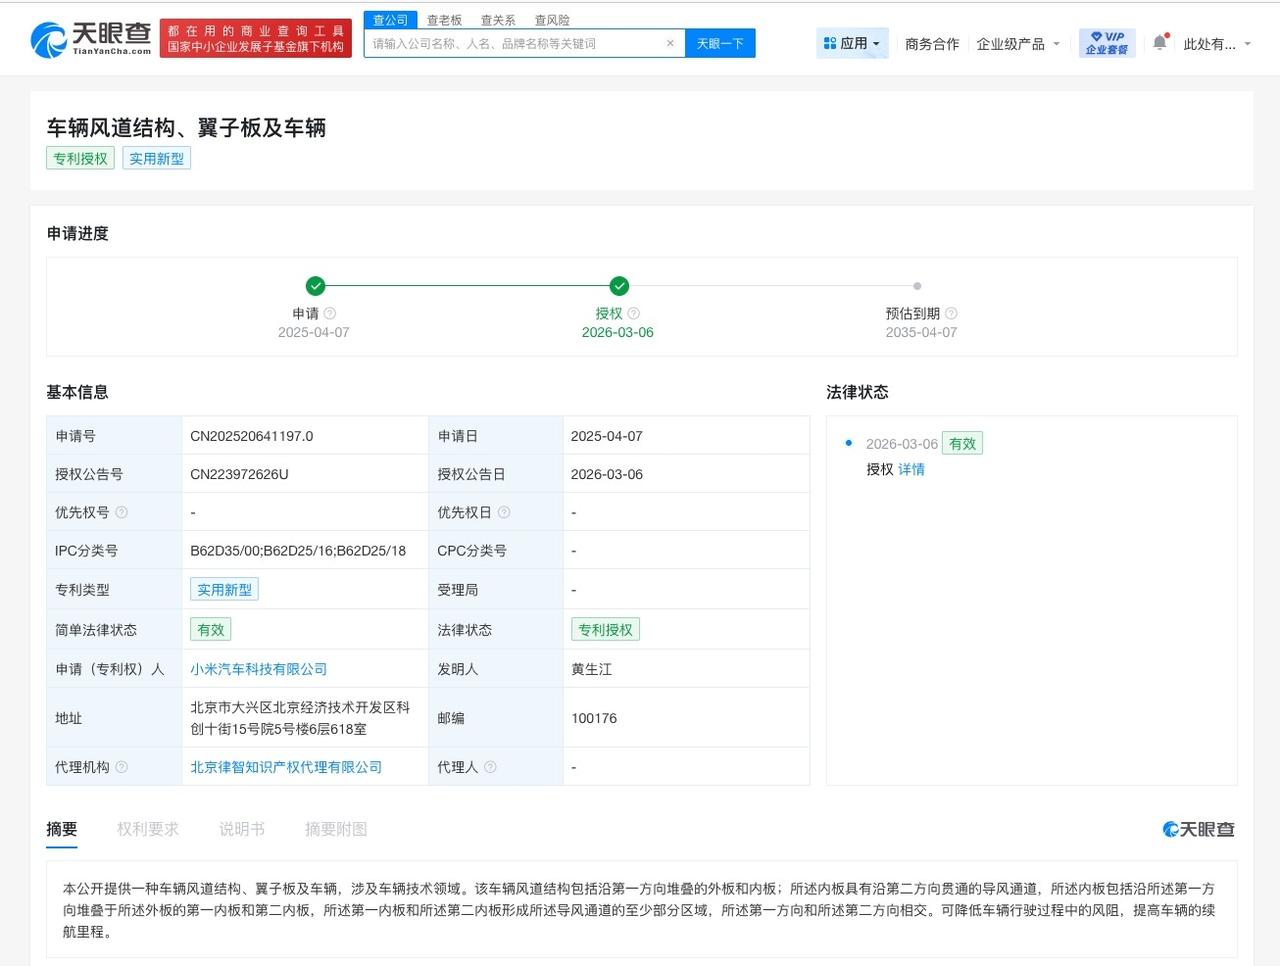Click help icon next to 预估到期

(951, 313)
